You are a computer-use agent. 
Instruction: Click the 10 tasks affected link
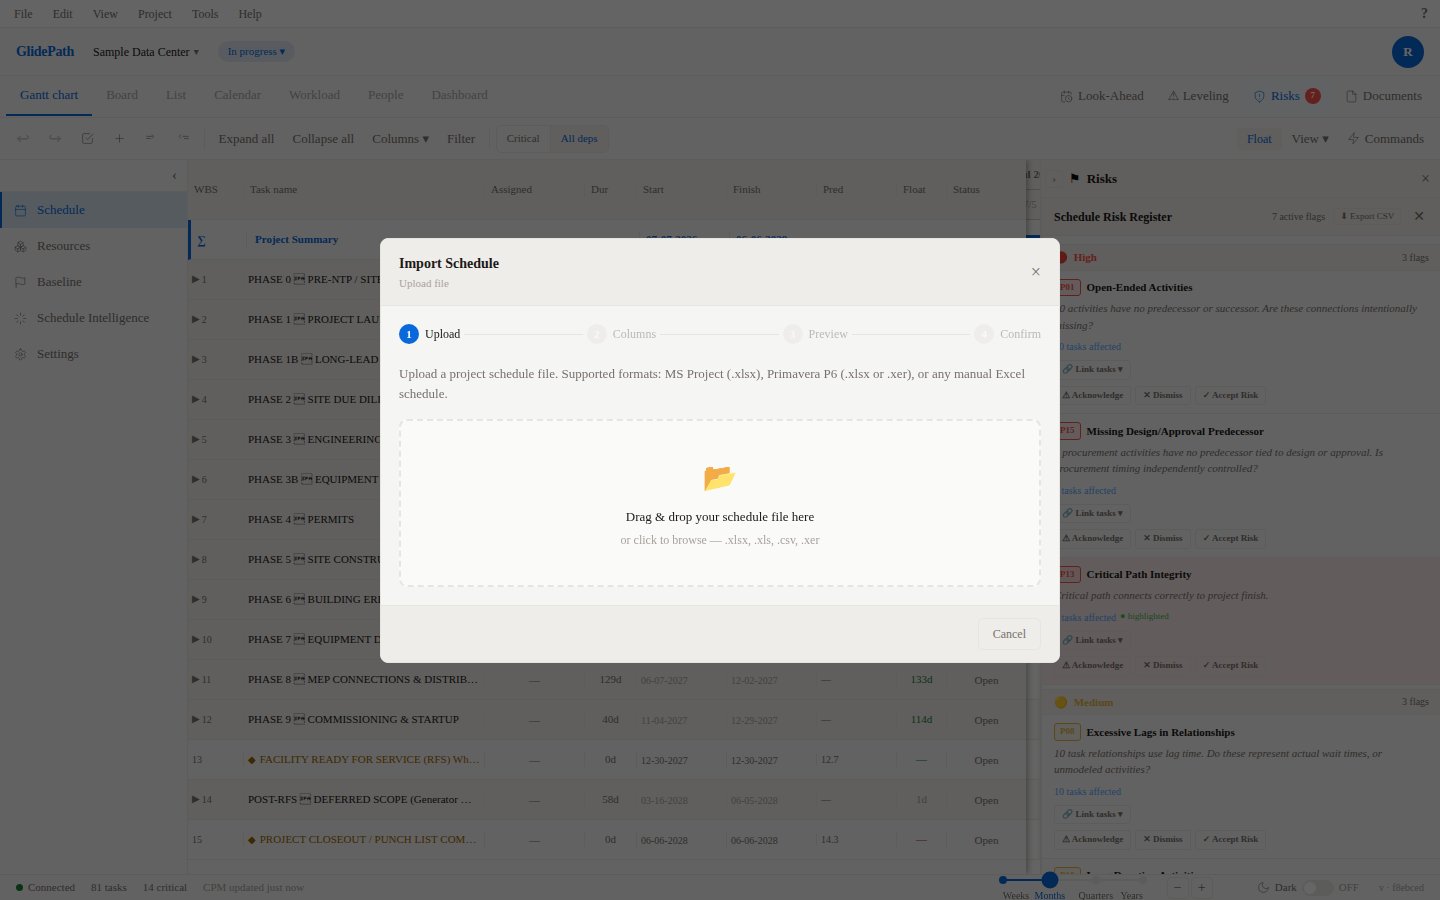point(1087,791)
